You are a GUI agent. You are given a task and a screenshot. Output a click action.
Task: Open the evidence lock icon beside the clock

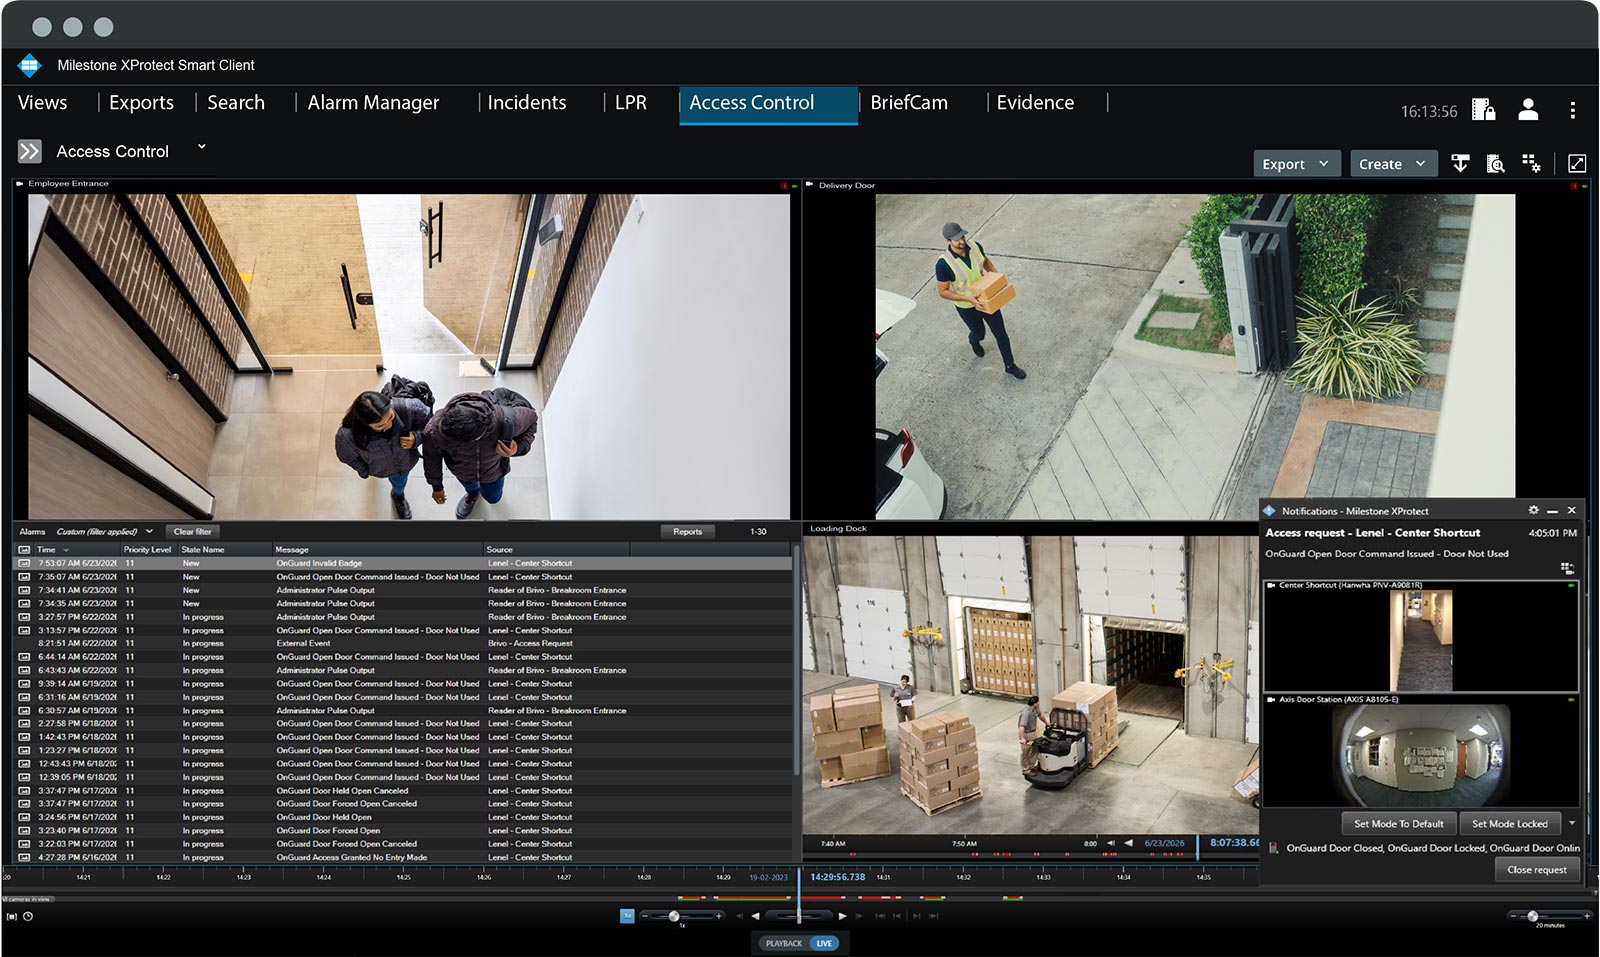pyautogui.click(x=1484, y=110)
